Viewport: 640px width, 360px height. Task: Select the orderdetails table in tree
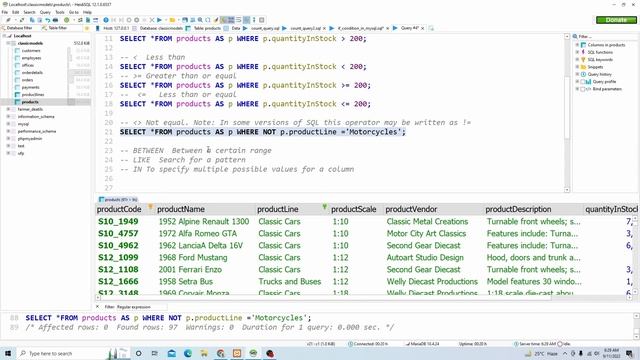pos(32,73)
